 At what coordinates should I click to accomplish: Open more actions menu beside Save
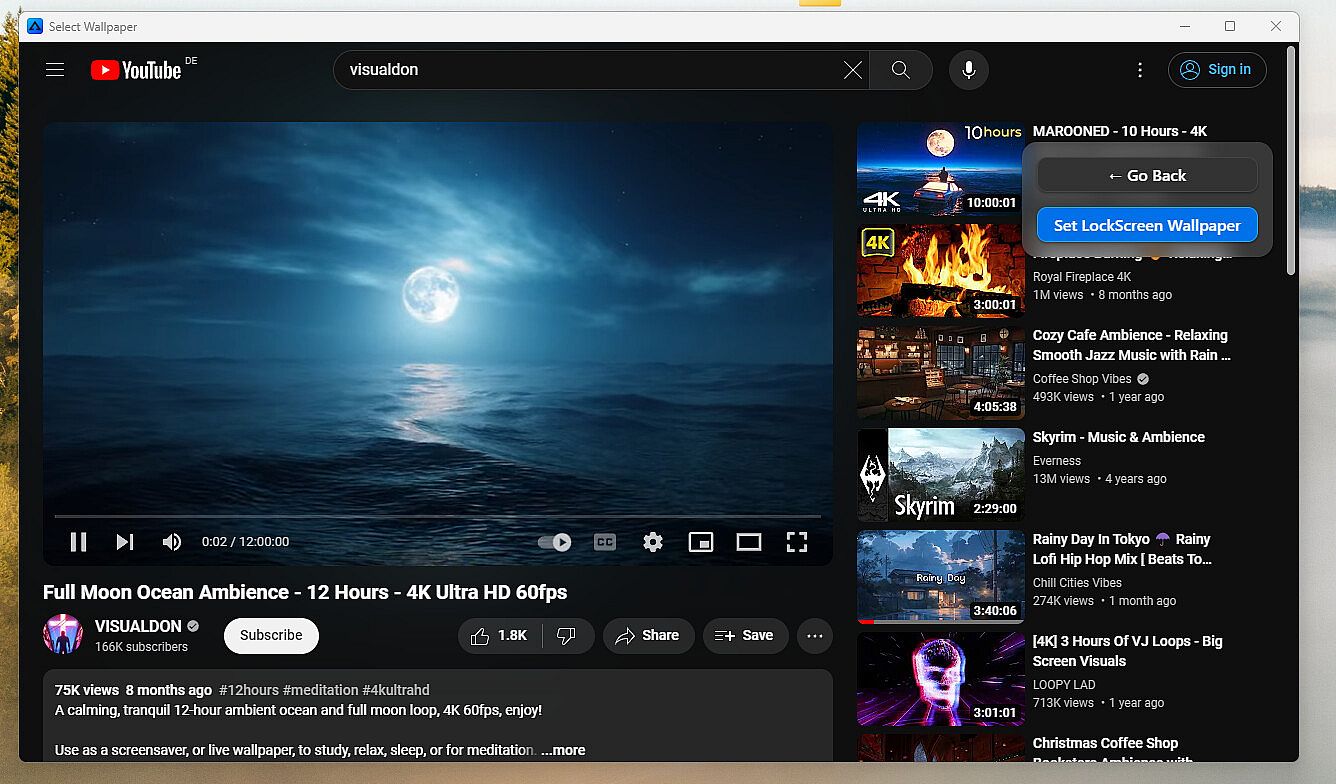tap(814, 636)
